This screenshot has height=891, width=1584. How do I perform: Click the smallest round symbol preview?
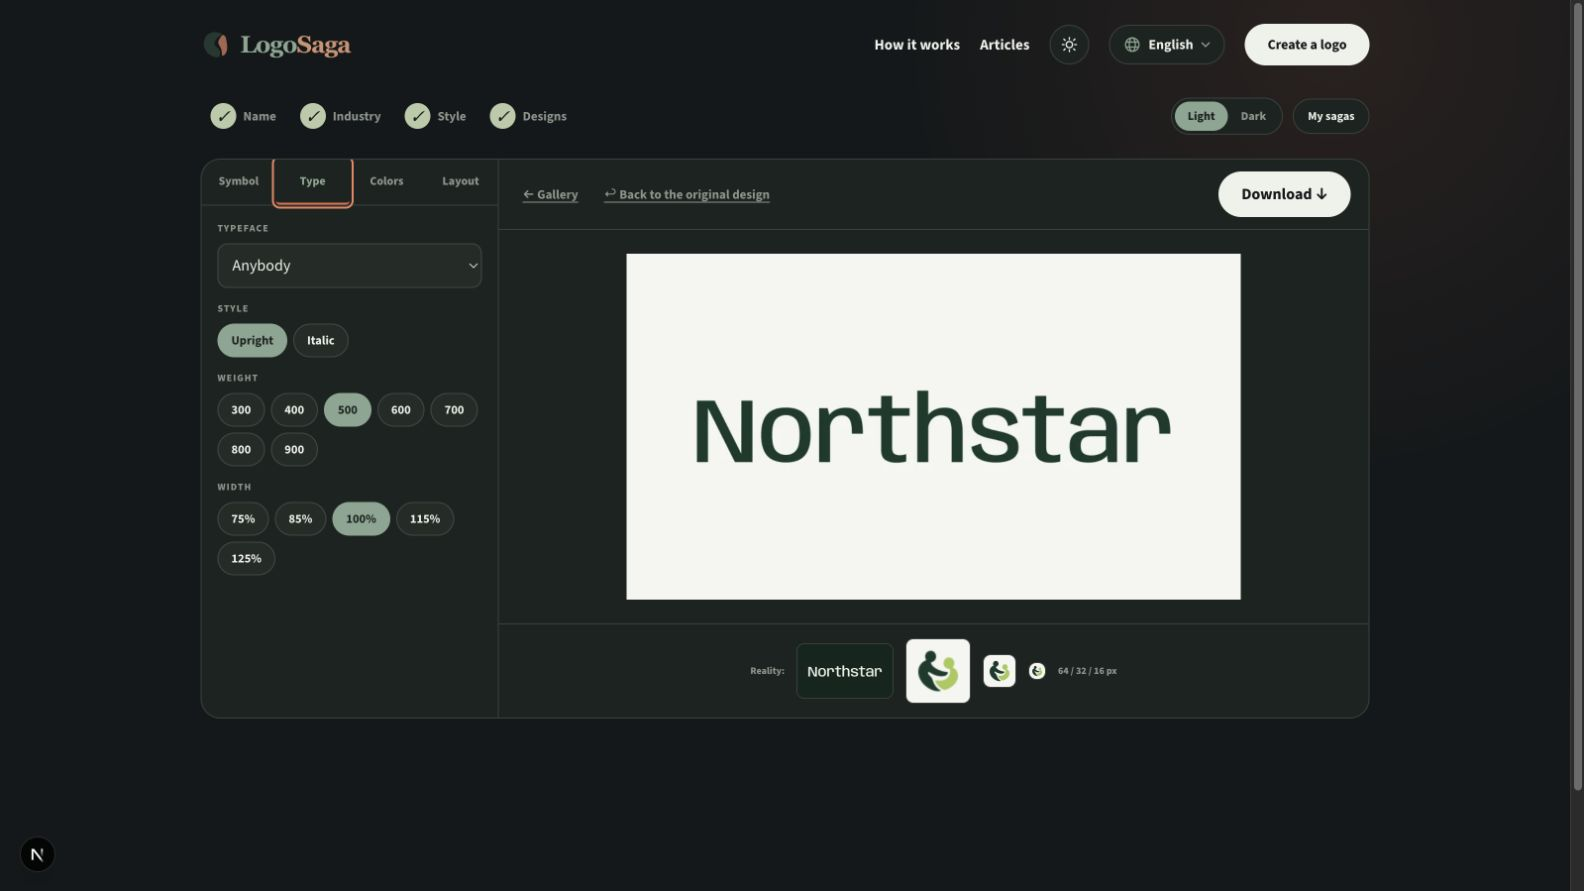(x=1037, y=671)
